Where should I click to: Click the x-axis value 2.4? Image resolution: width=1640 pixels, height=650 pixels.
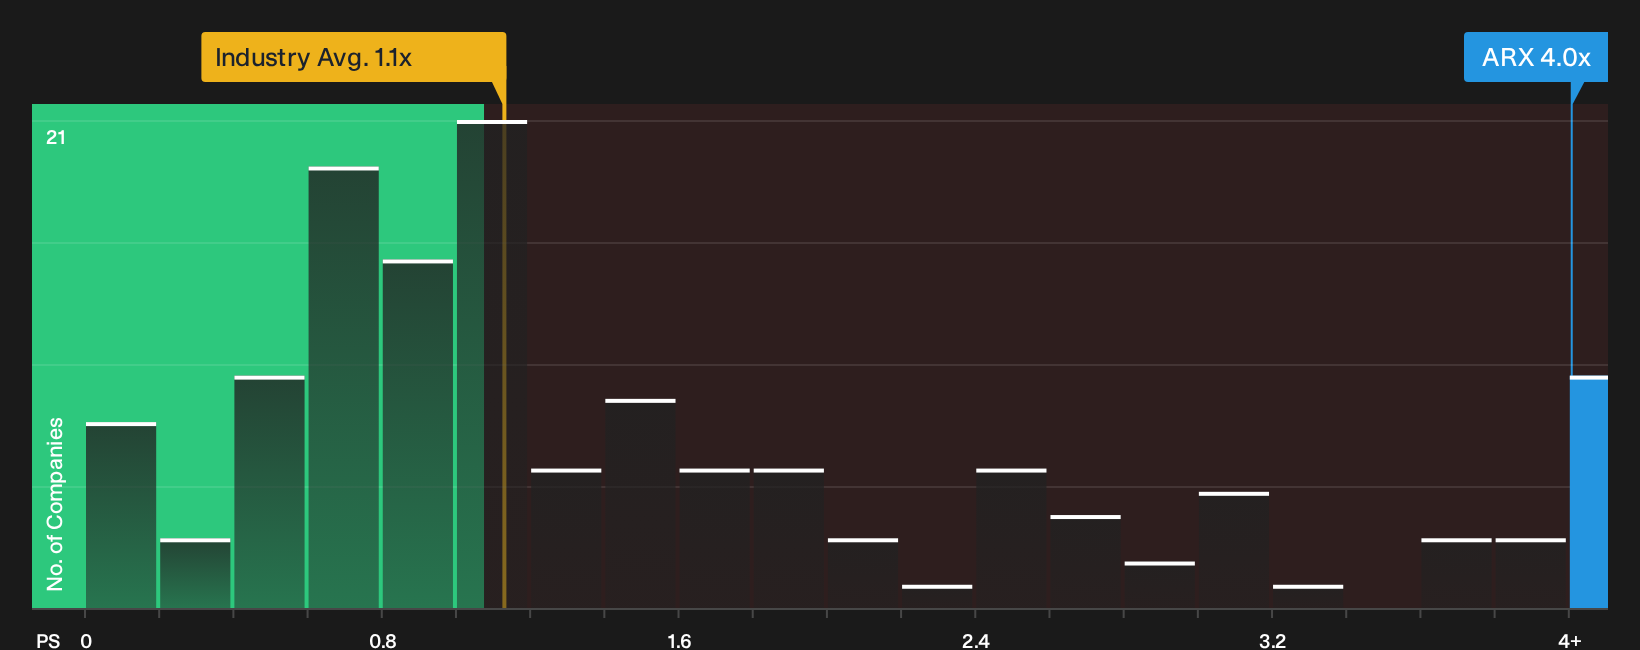[x=975, y=640]
